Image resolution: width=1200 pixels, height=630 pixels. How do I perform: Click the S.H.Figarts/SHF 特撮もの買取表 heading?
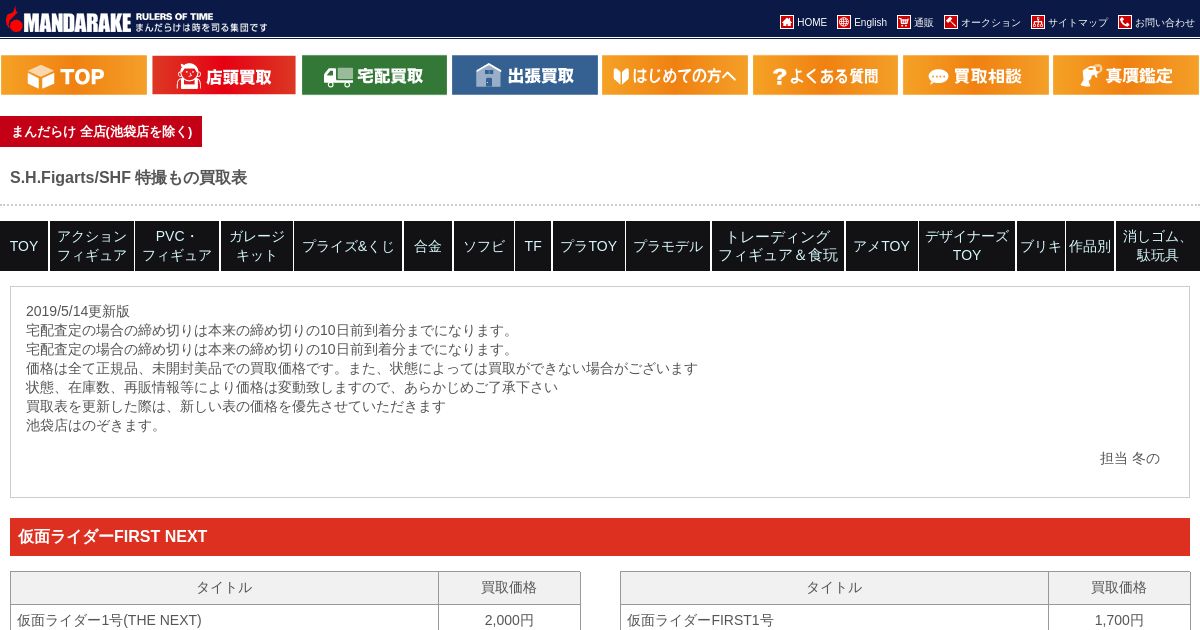tap(128, 178)
